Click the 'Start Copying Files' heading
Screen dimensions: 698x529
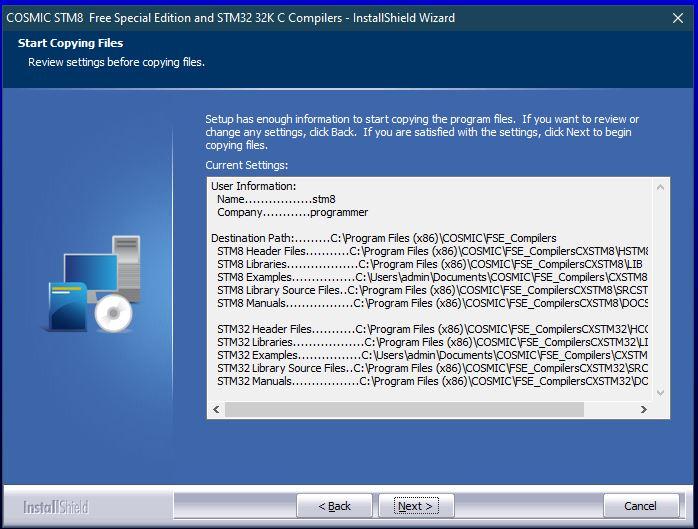[70, 43]
